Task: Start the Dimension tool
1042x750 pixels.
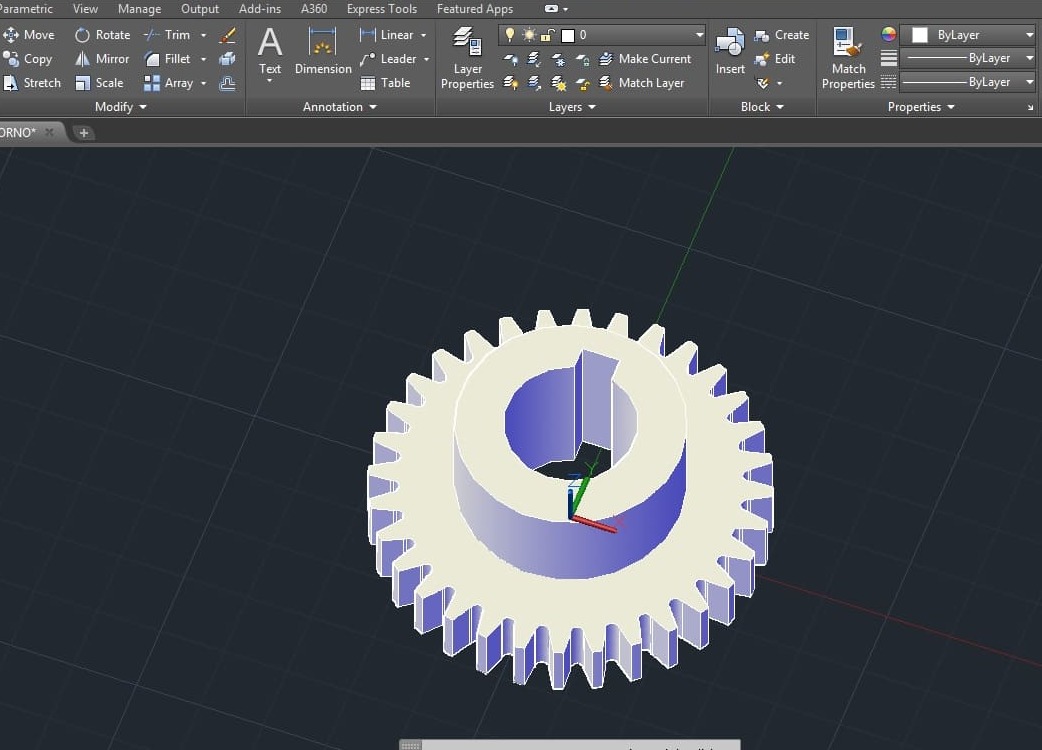Action: [323, 50]
